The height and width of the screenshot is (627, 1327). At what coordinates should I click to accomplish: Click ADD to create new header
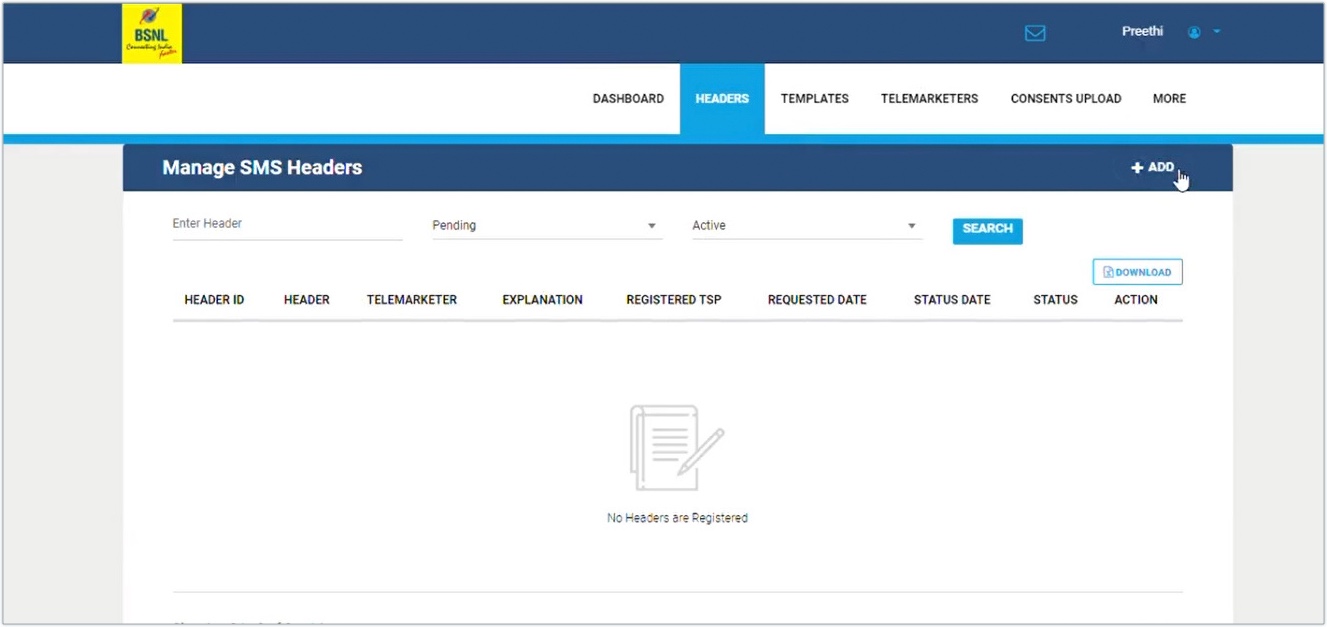pos(1155,167)
